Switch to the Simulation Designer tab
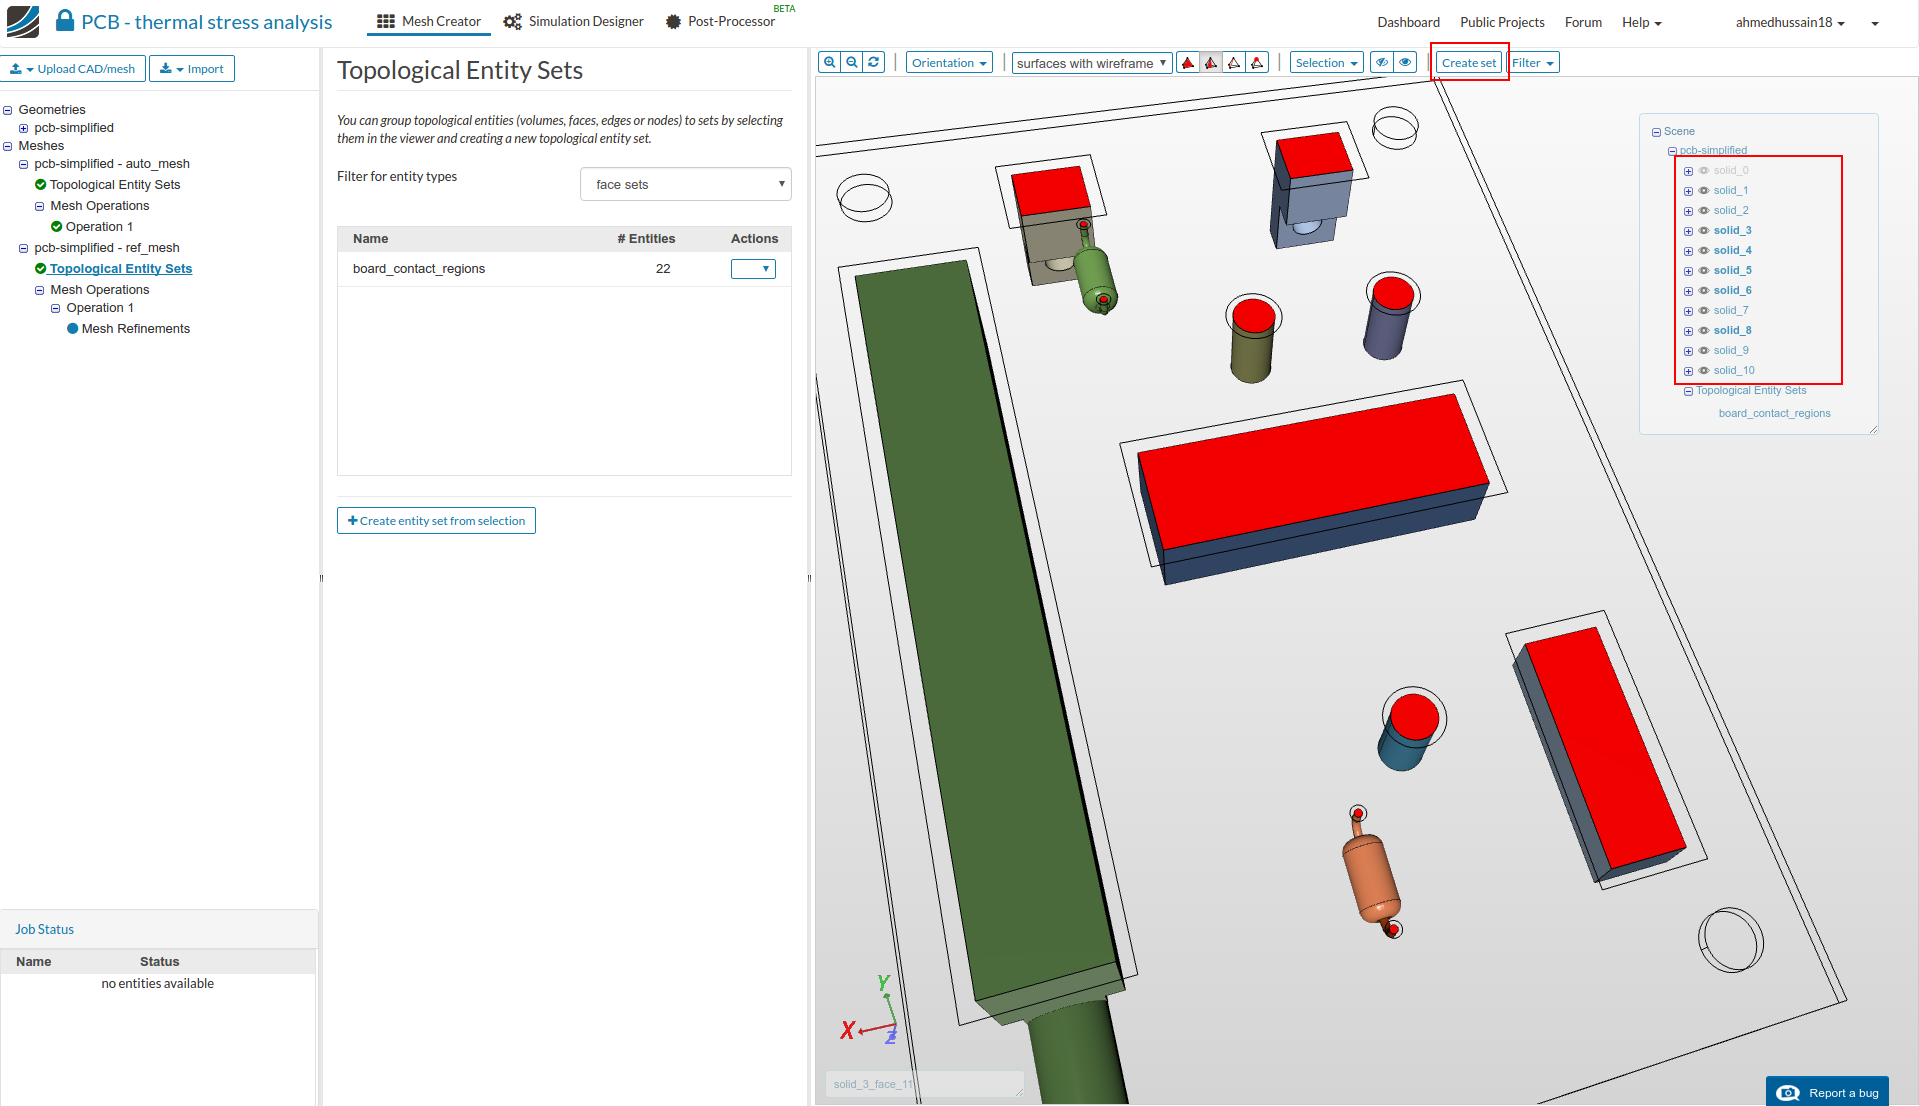1919x1106 pixels. [x=574, y=21]
